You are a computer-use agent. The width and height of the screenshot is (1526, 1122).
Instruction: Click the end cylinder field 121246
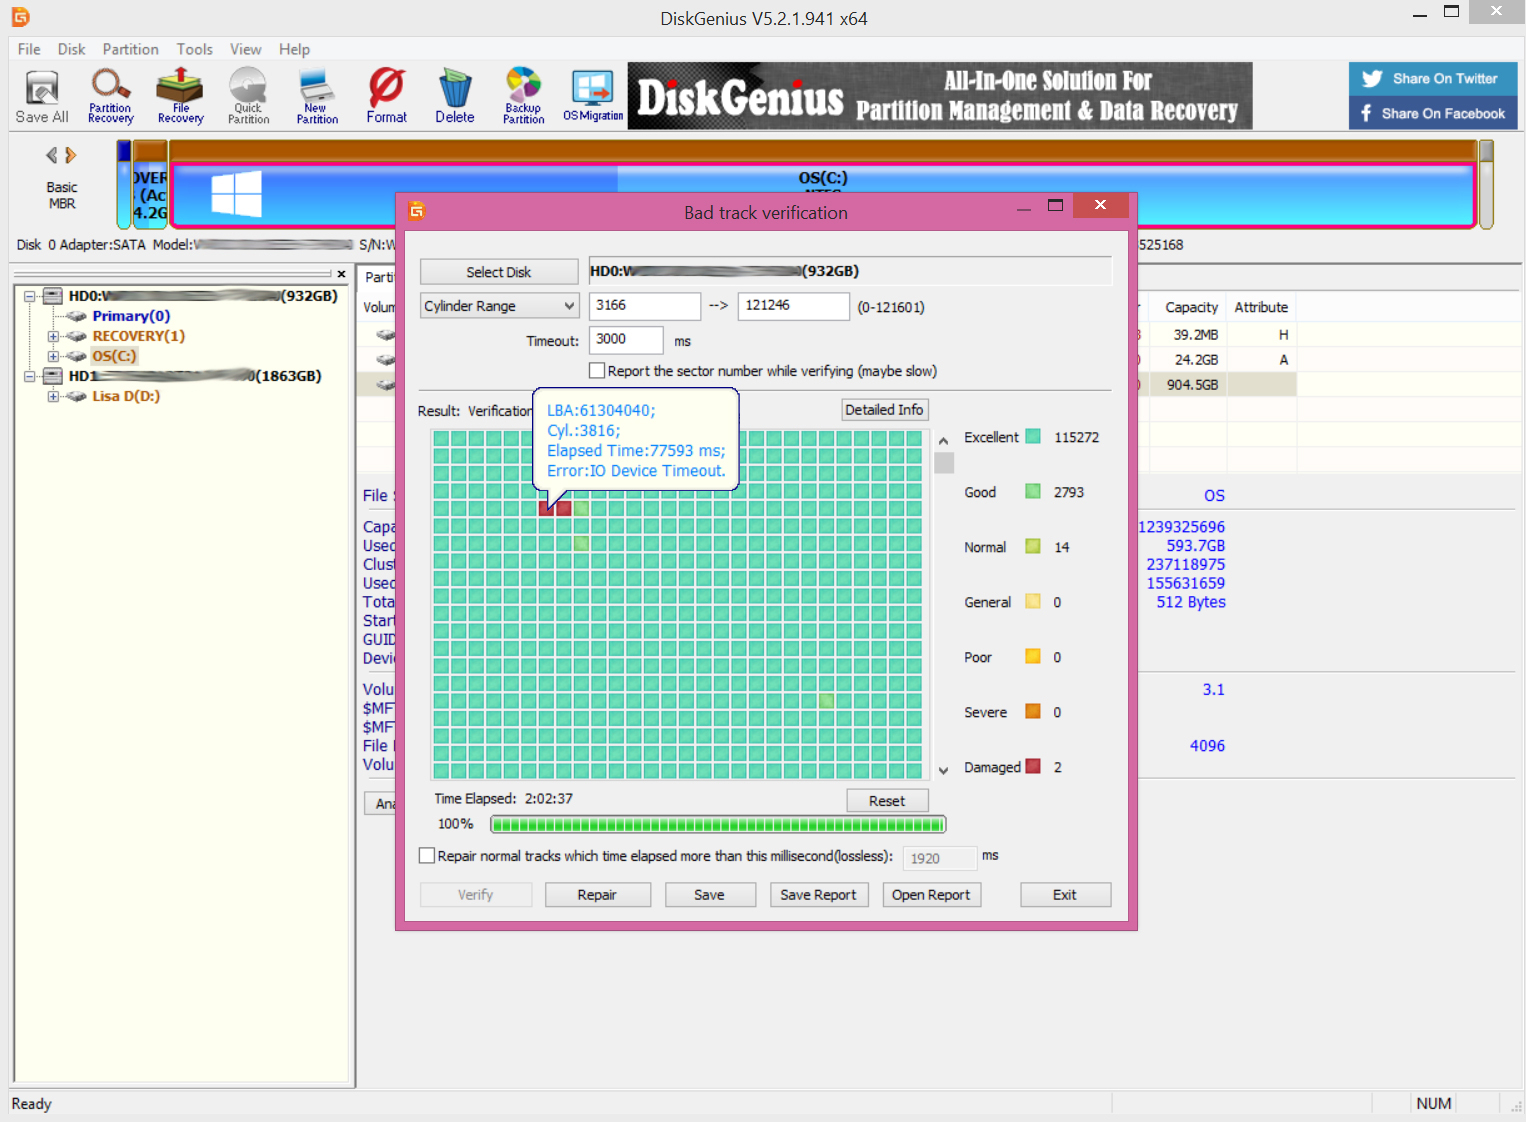pyautogui.click(x=794, y=306)
